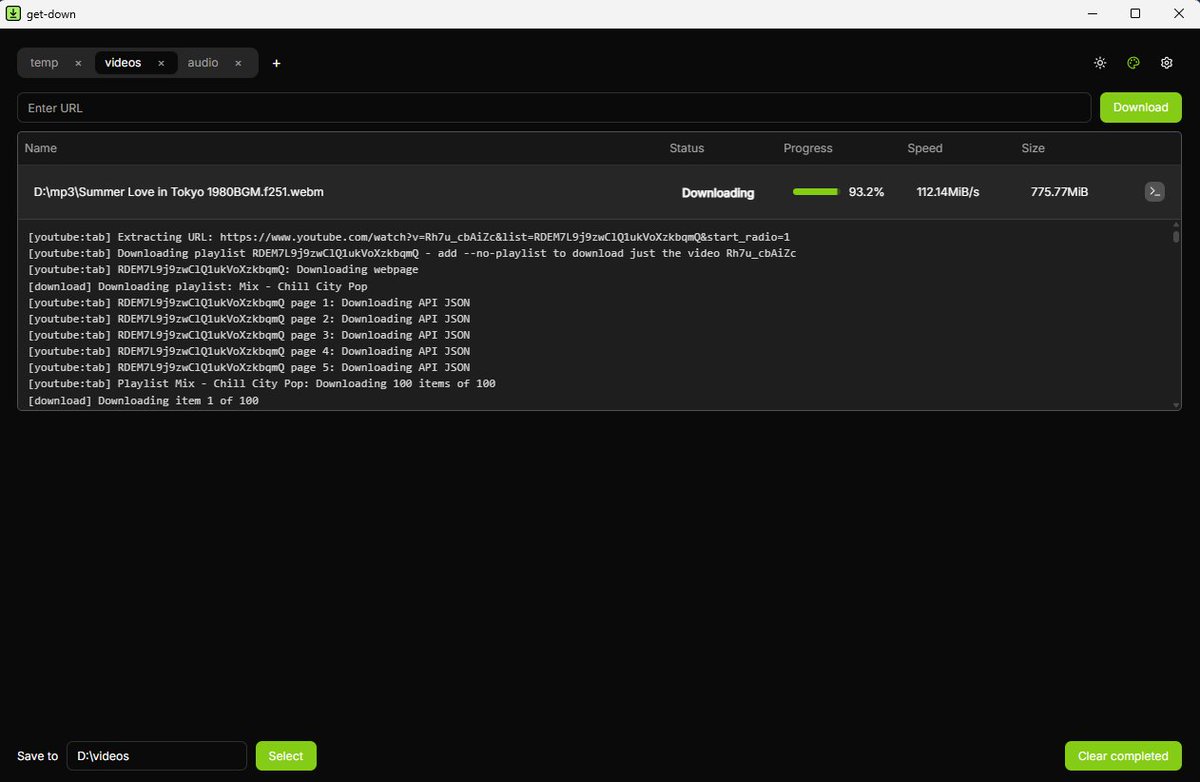The height and width of the screenshot is (782, 1200).
Task: Click the Downloading status text
Action: pos(718,193)
